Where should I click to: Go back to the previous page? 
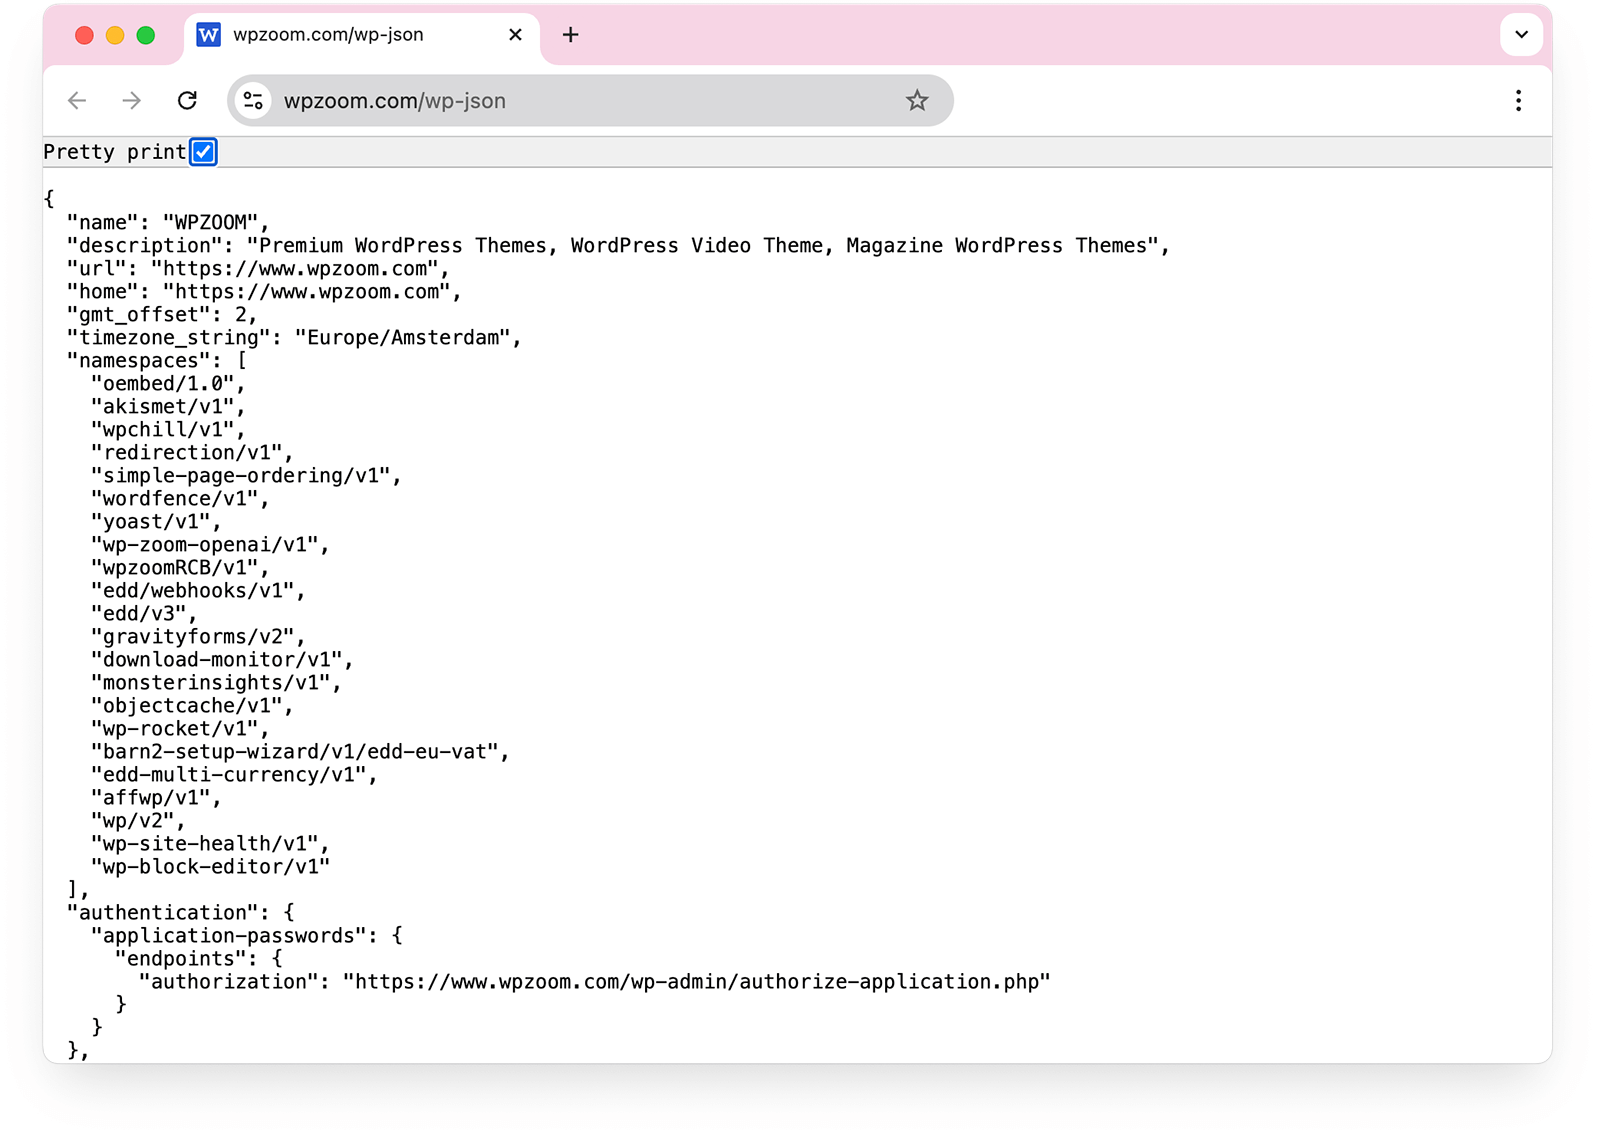coord(77,101)
